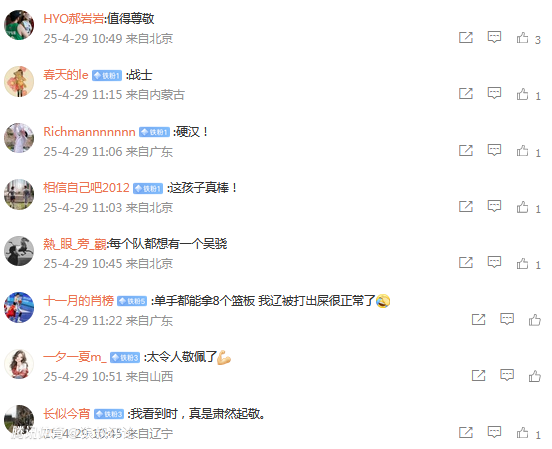Viewport: 552px width, 449px height.
Task: Like the comment 这孩子真棒！
Action: click(522, 207)
